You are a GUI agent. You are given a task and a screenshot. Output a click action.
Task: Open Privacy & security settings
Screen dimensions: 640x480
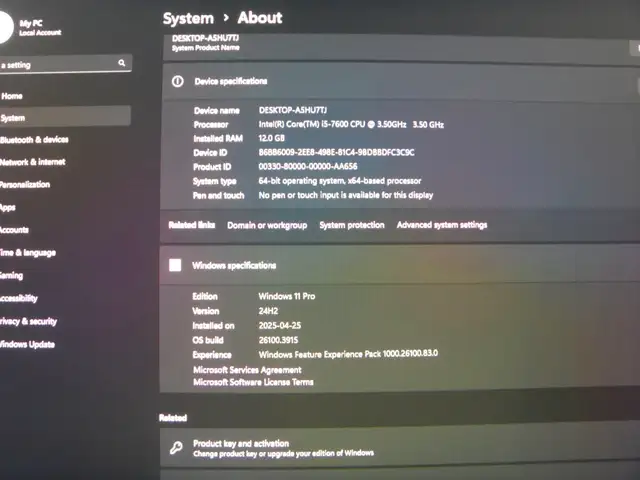click(x=28, y=321)
